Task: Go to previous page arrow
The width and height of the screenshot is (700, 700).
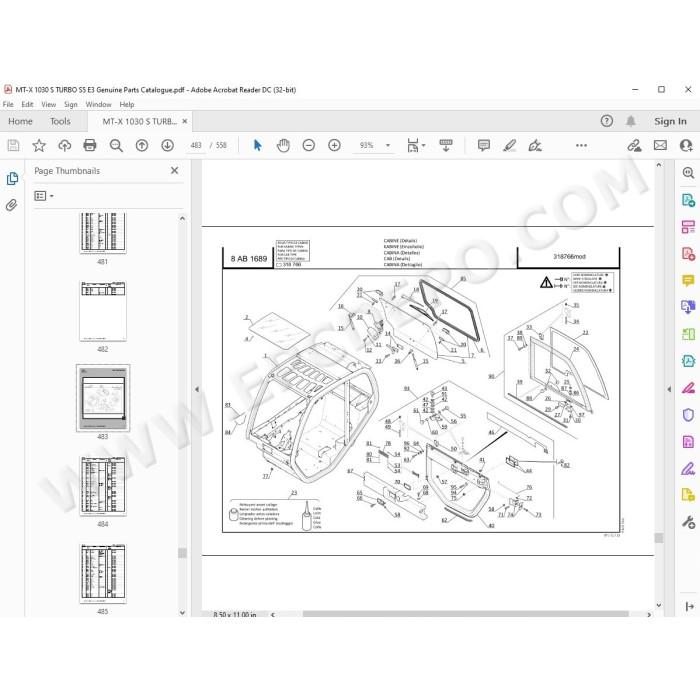Action: 142,146
